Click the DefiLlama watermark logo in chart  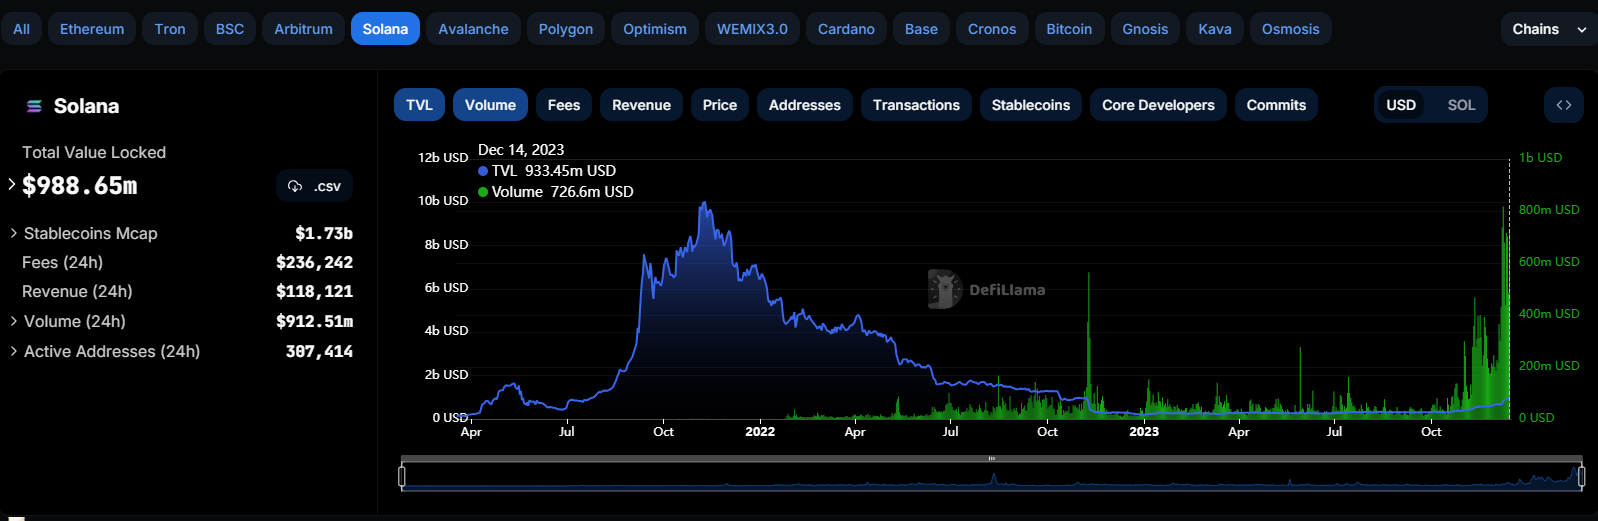click(x=944, y=289)
